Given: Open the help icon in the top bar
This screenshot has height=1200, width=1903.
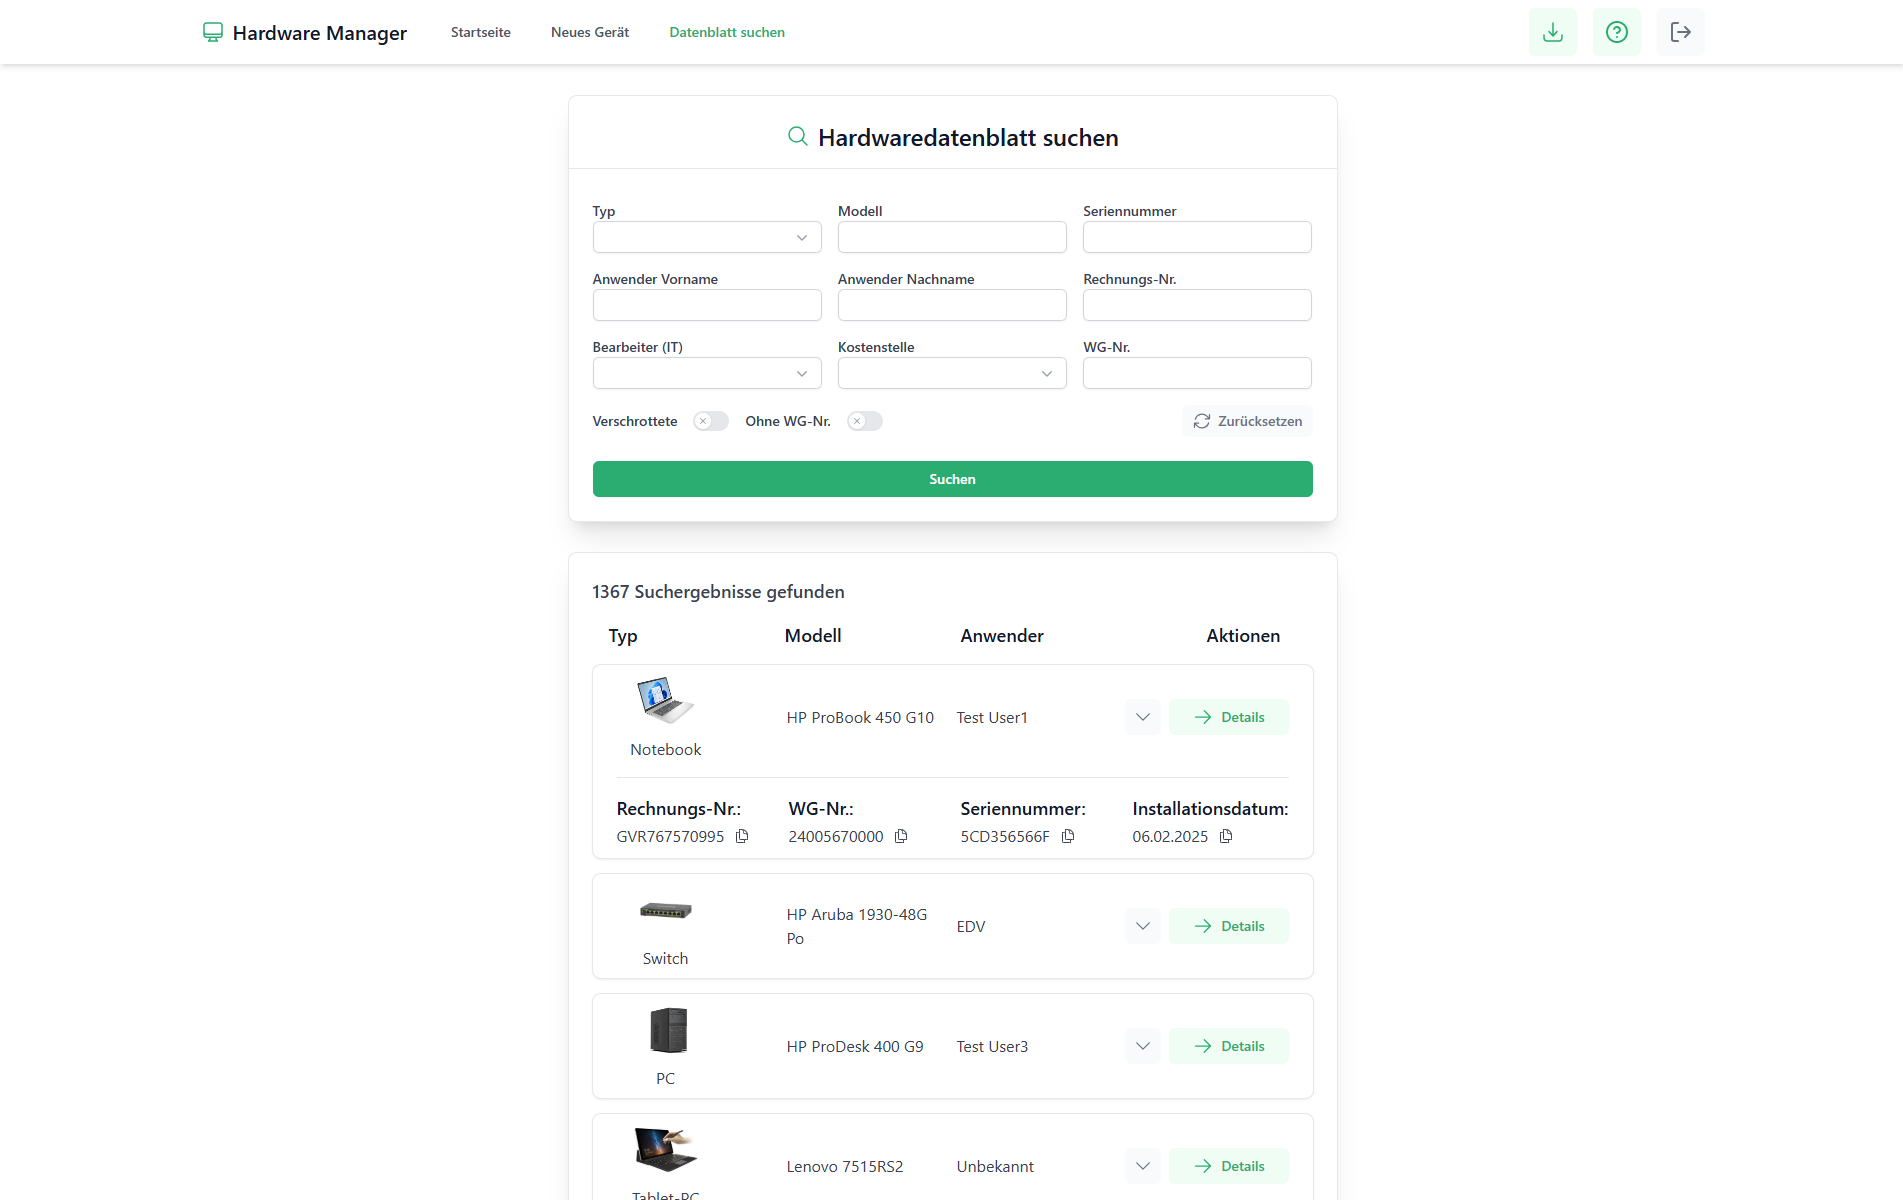Looking at the screenshot, I should (1616, 31).
